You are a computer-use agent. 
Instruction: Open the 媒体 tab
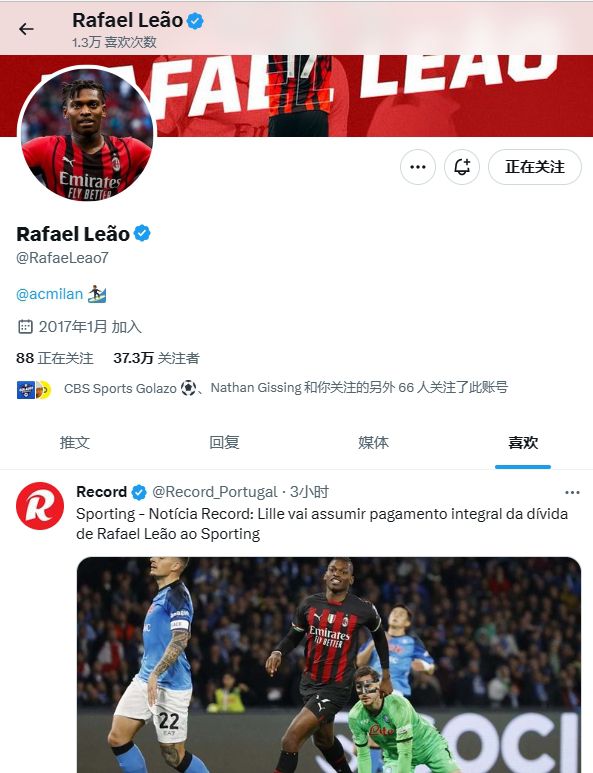(373, 442)
